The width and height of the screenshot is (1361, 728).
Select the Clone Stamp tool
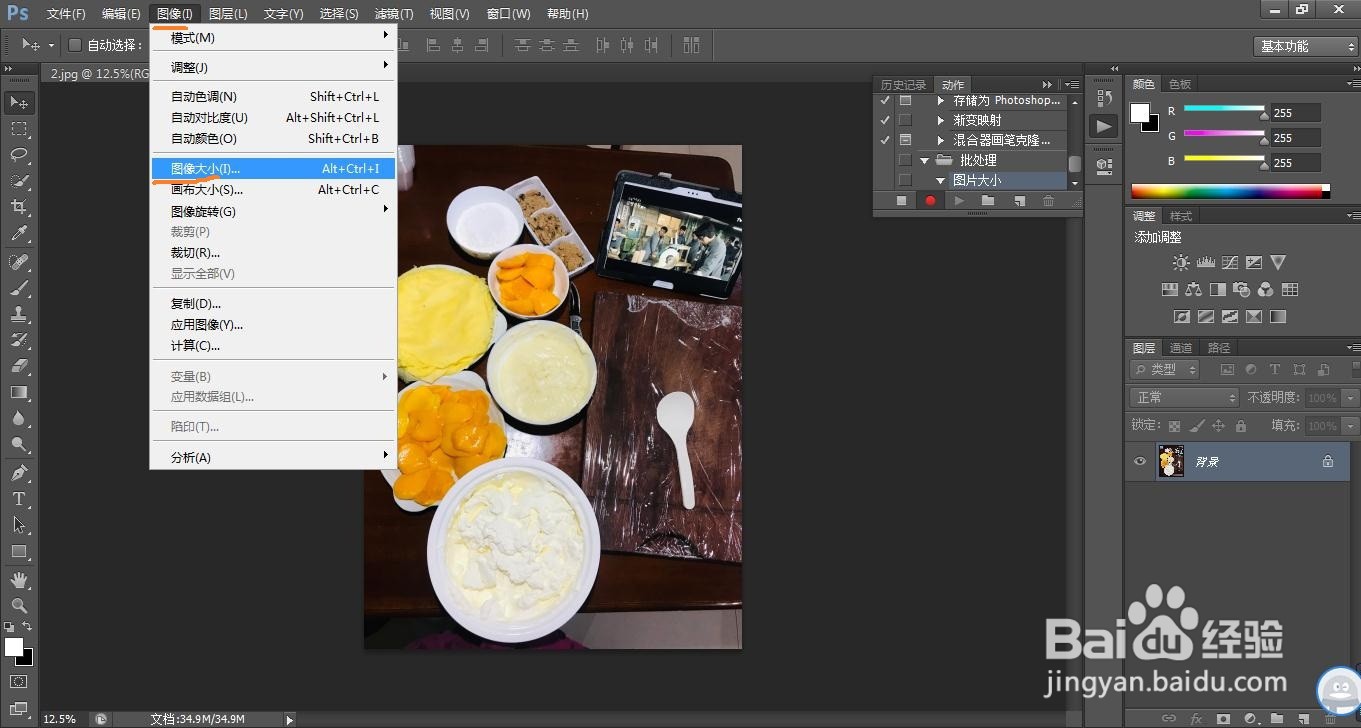pos(19,314)
